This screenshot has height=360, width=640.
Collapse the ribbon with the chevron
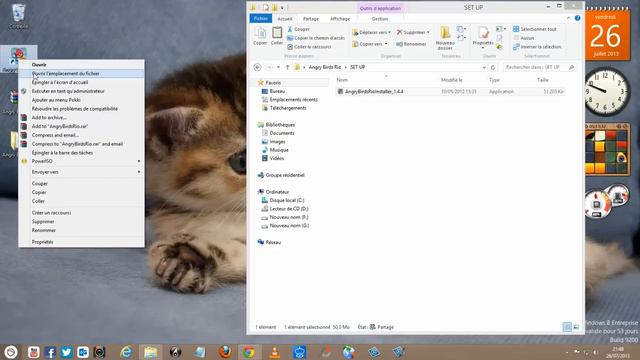click(x=568, y=18)
